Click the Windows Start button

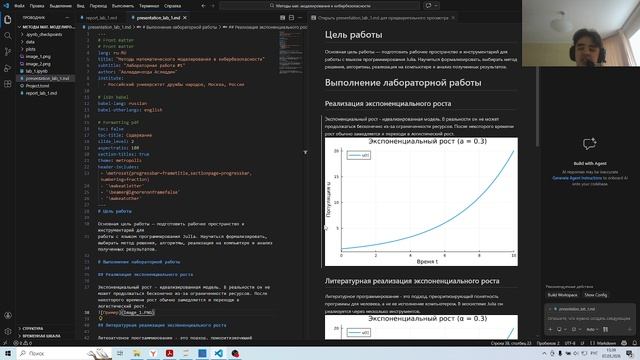7,353
